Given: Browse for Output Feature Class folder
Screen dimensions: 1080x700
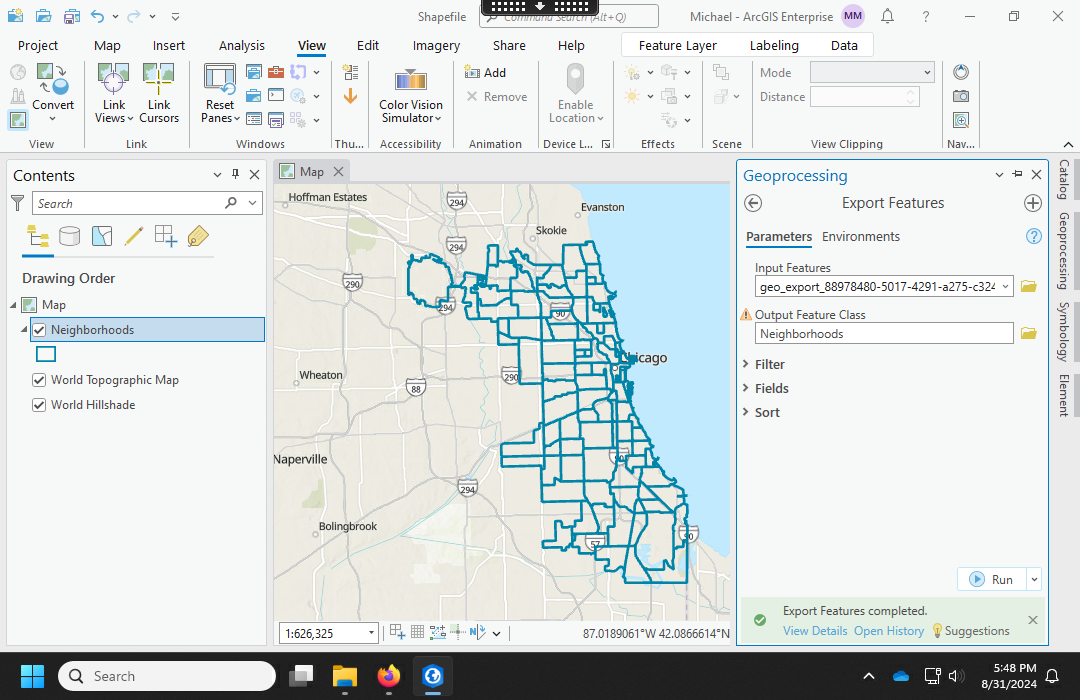Looking at the screenshot, I should [x=1028, y=334].
